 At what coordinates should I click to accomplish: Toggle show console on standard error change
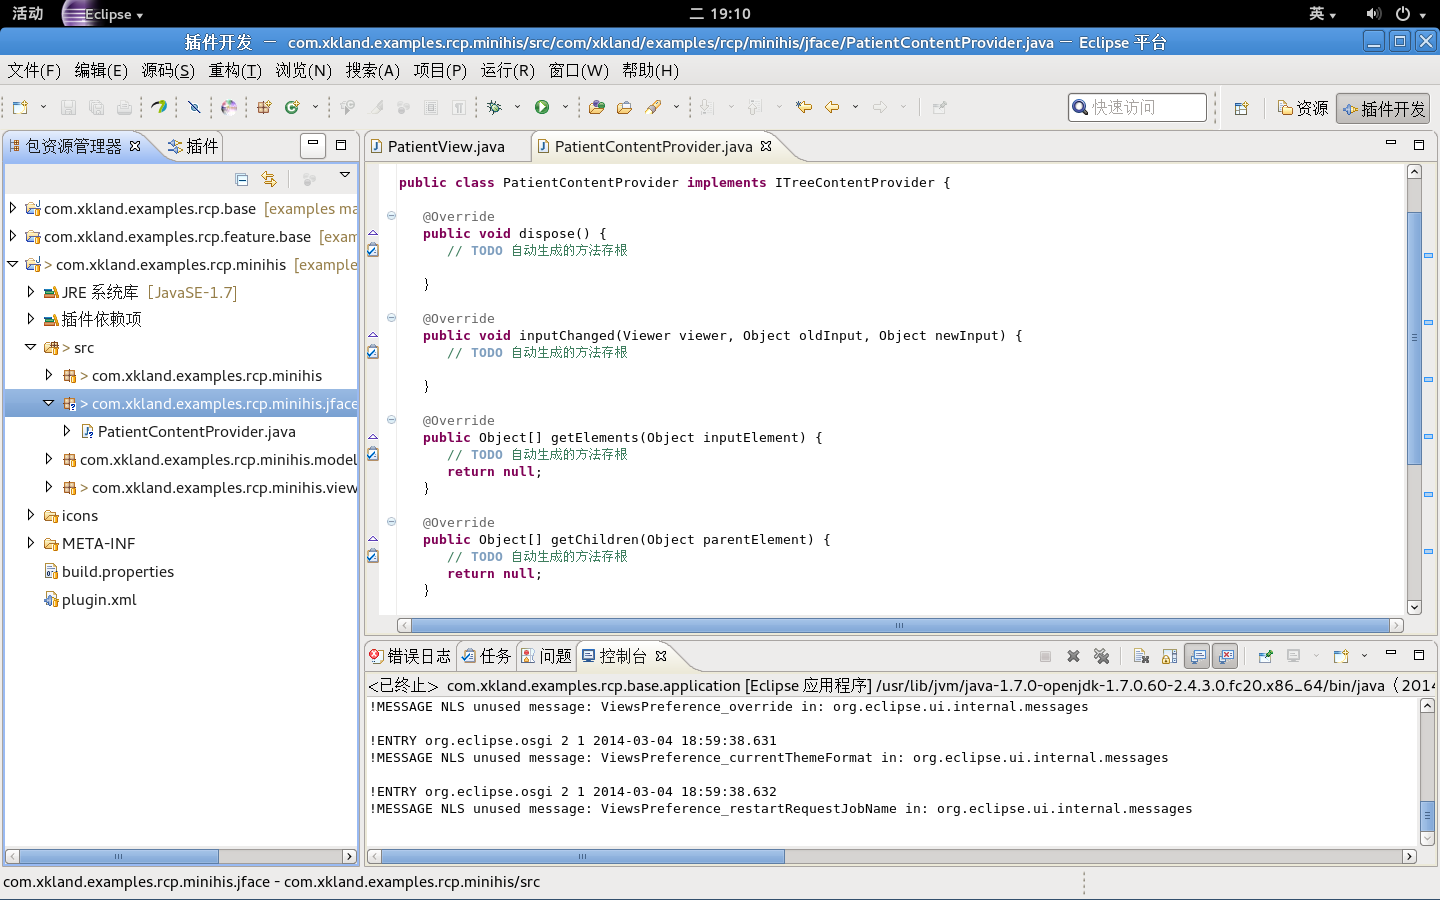point(1225,656)
